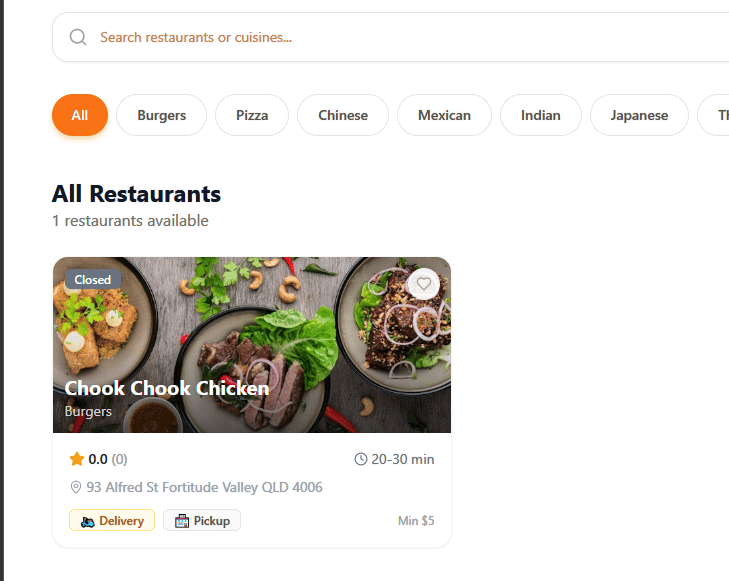Image resolution: width=729 pixels, height=581 pixels.
Task: Click the shop icon in Pickup badge
Action: (x=182, y=521)
